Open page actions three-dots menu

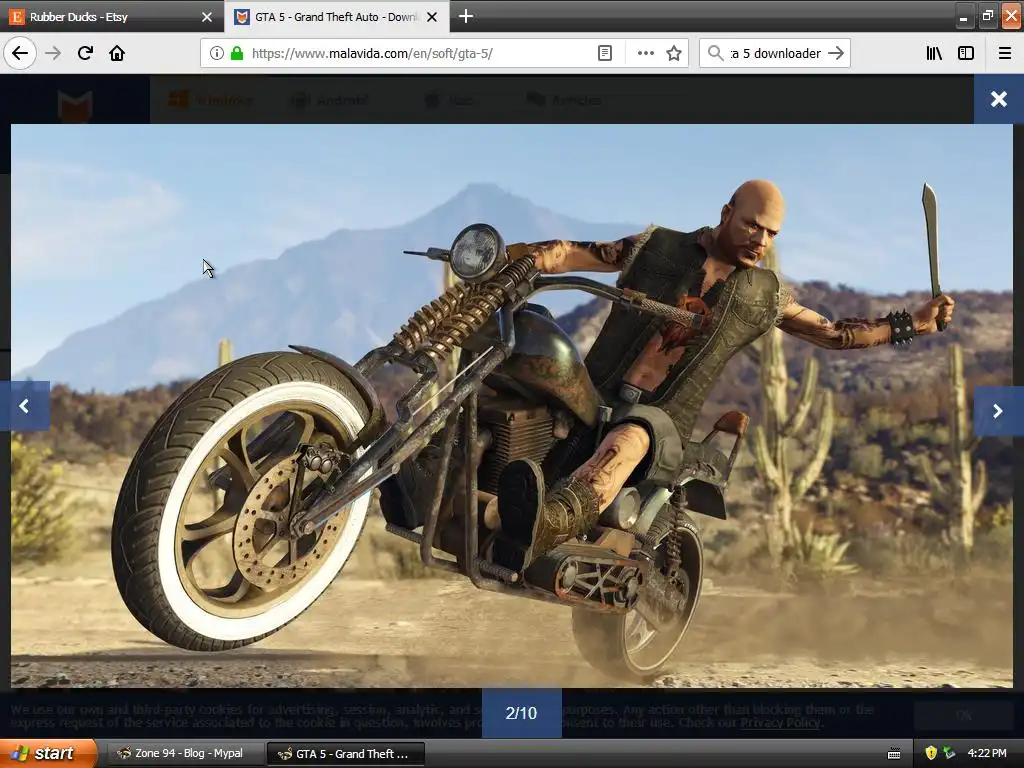[x=645, y=53]
